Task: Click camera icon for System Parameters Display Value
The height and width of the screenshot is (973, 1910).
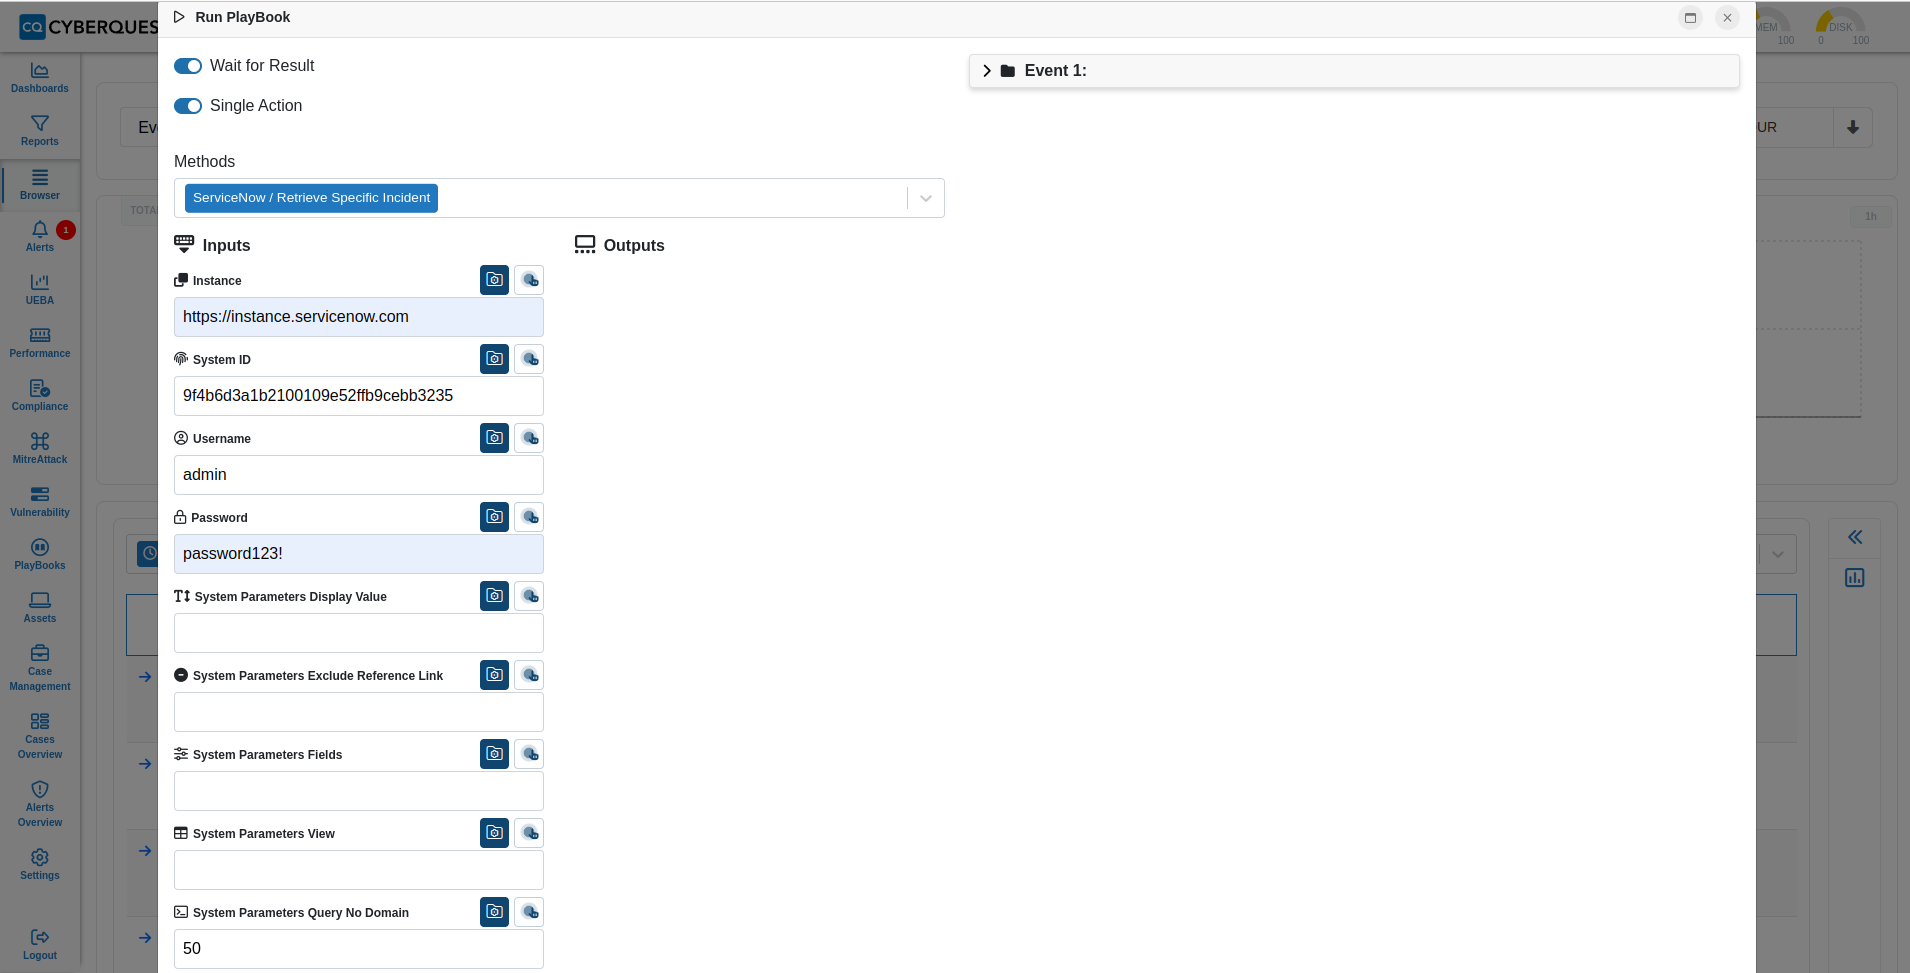Action: tap(494, 596)
